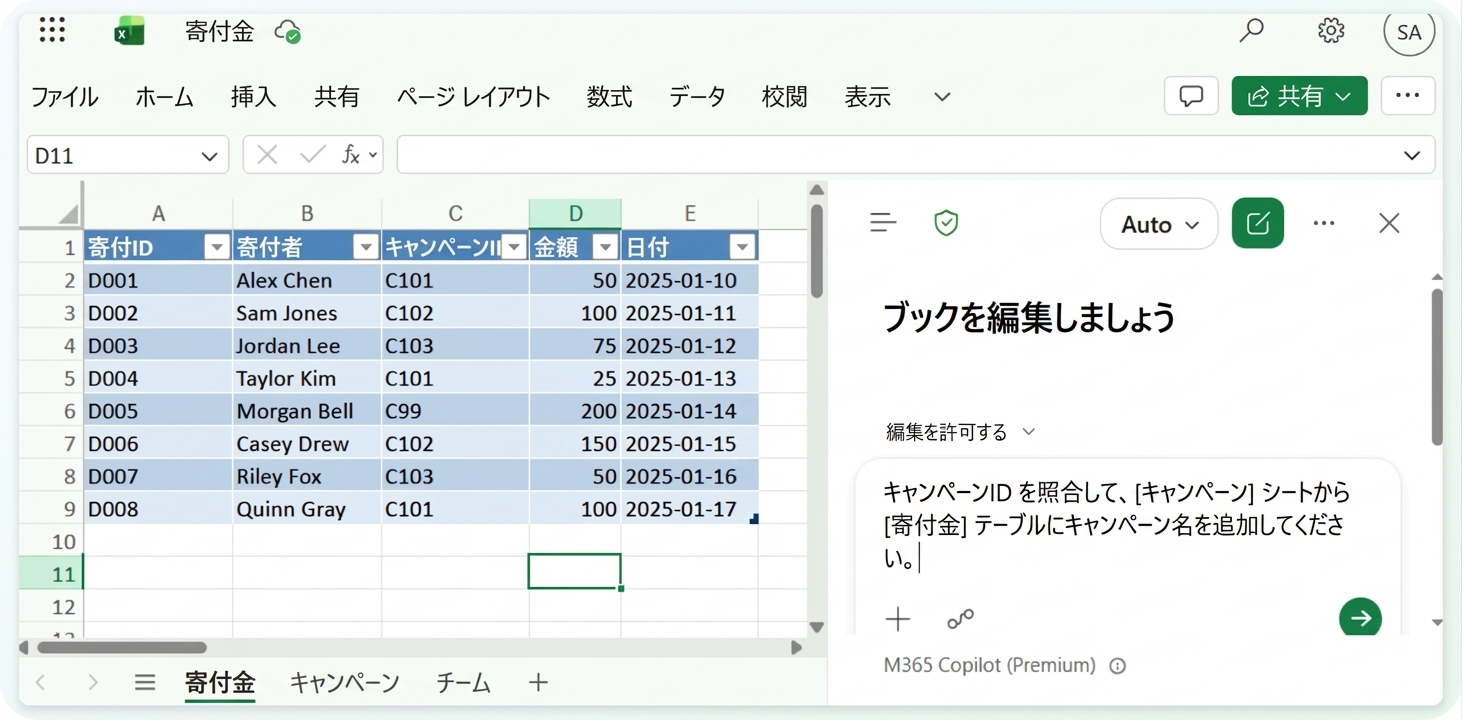
Task: Open the 寄付ID column filter dropdown
Action: click(216, 247)
